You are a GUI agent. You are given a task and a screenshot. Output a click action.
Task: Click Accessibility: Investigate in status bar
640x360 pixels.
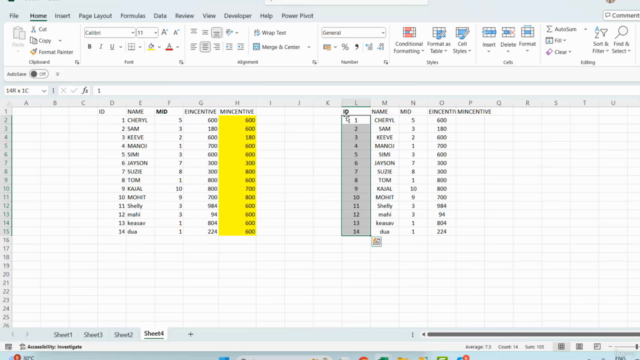pyautogui.click(x=51, y=347)
